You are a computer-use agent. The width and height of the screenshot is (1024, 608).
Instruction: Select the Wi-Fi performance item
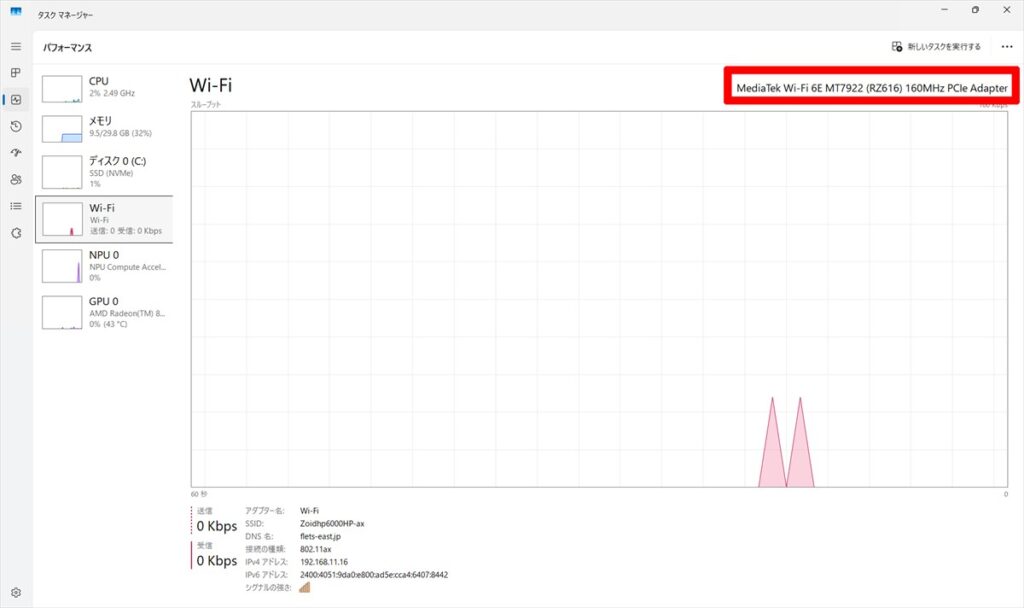coord(104,219)
